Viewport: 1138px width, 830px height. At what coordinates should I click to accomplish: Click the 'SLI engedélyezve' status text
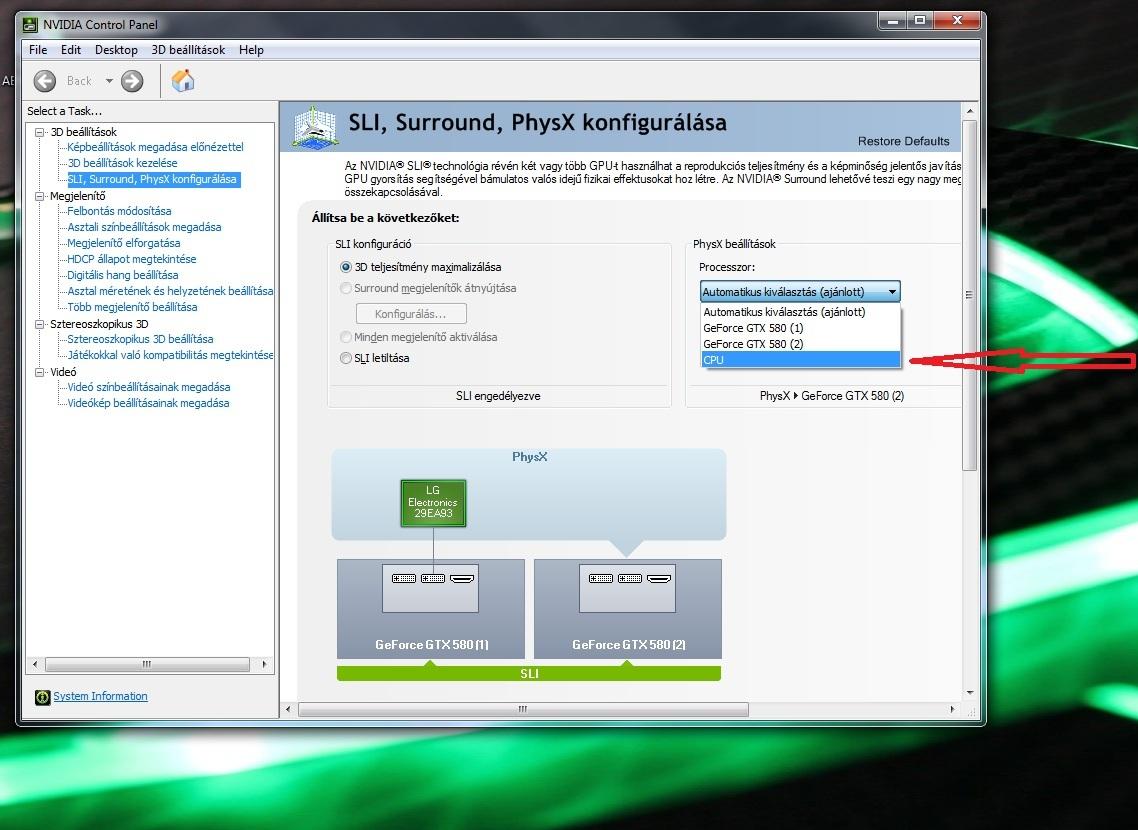498,396
